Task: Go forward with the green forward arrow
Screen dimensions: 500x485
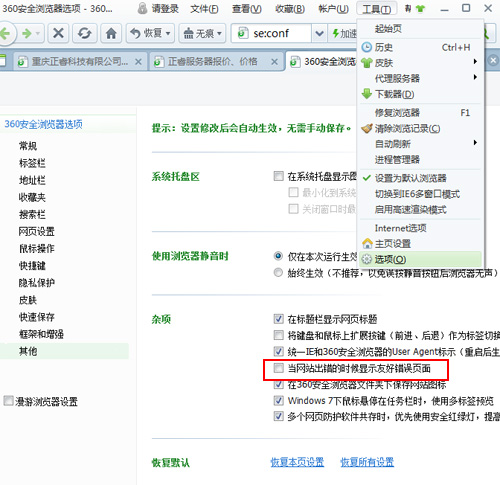Action: [26, 33]
